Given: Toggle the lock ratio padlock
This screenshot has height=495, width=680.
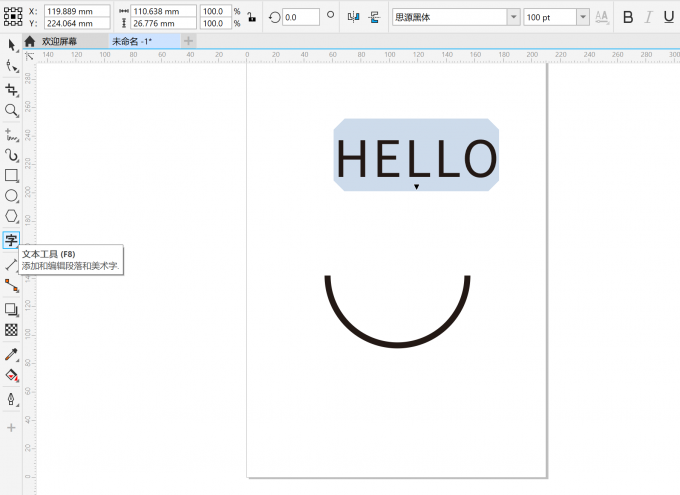Looking at the screenshot, I should (252, 17).
